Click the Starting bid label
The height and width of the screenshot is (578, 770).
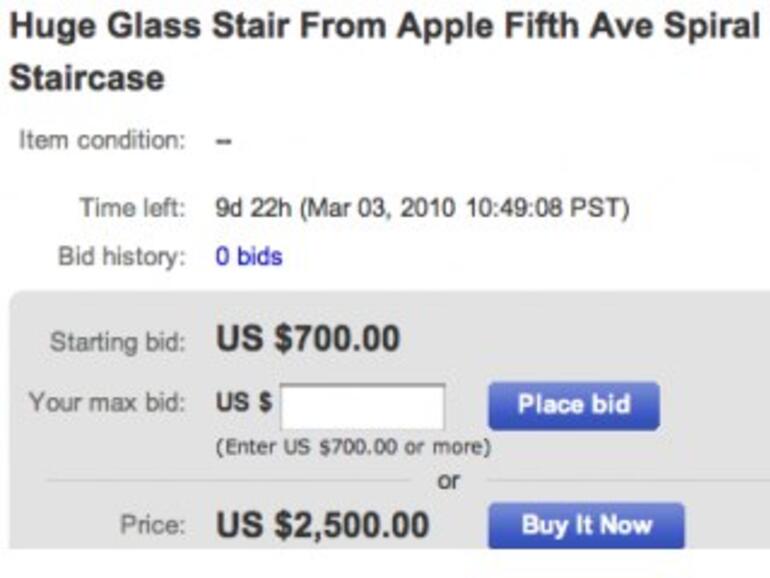pyautogui.click(x=118, y=342)
